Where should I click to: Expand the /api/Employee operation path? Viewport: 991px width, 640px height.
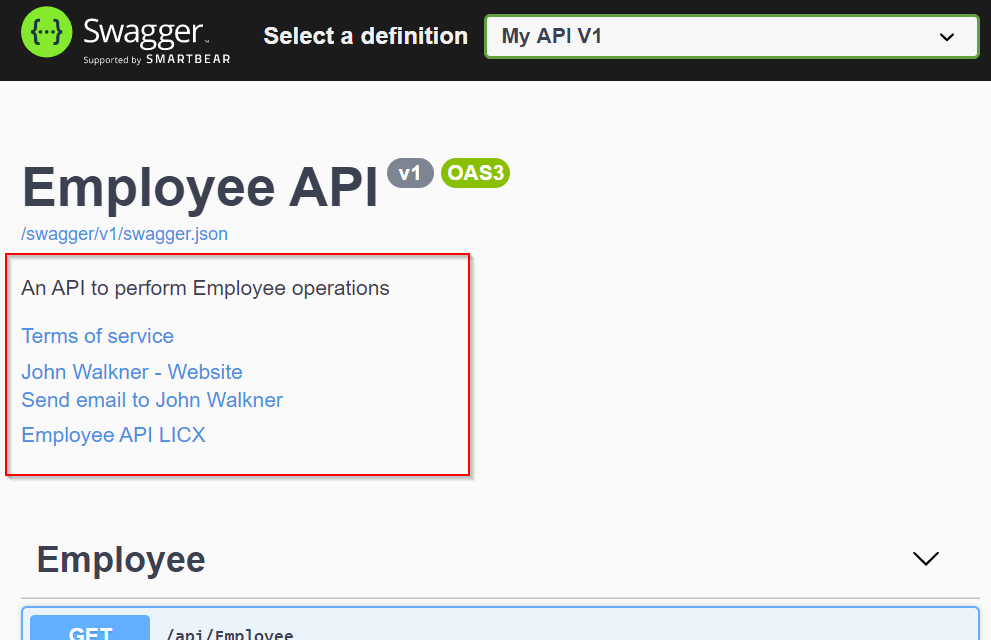tap(229, 633)
